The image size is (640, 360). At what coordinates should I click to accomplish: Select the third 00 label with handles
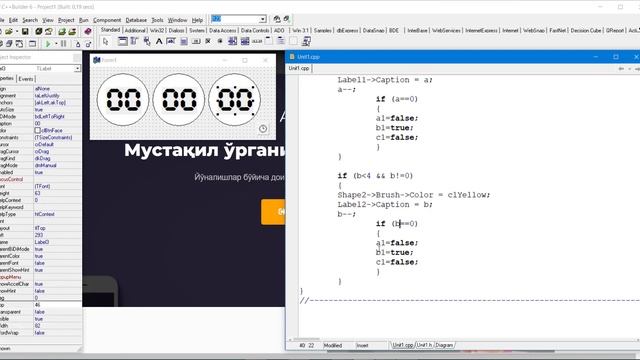(x=235, y=100)
